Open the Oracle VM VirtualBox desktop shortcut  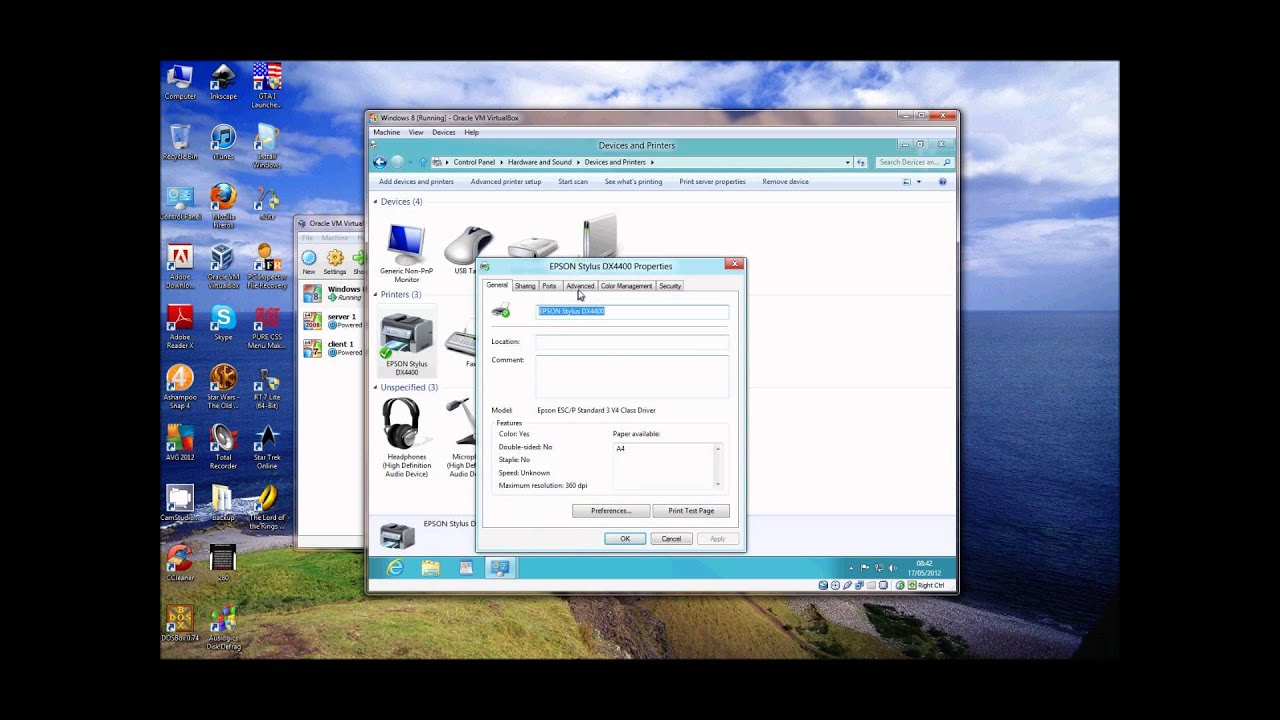(223, 266)
